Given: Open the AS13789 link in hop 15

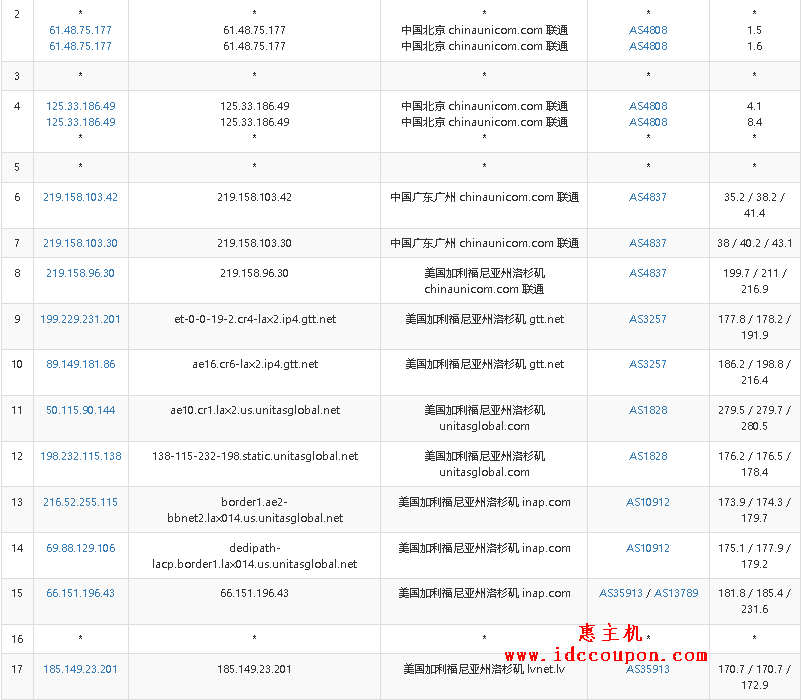Looking at the screenshot, I should tap(676, 593).
